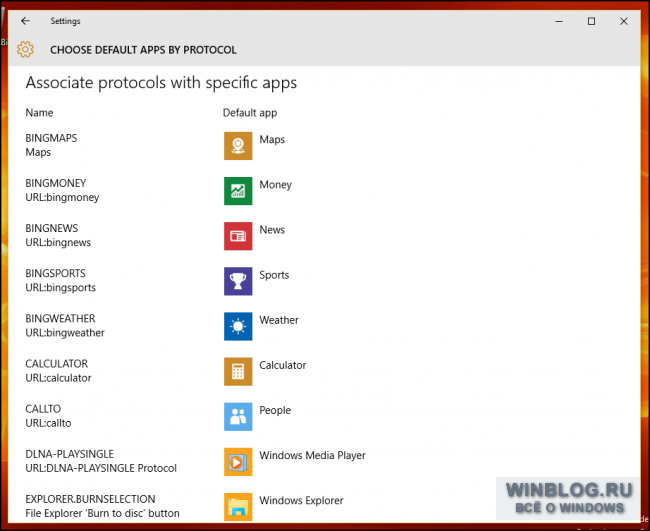Maximize the Settings window
Viewport: 650px width, 531px height.
pyautogui.click(x=592, y=21)
